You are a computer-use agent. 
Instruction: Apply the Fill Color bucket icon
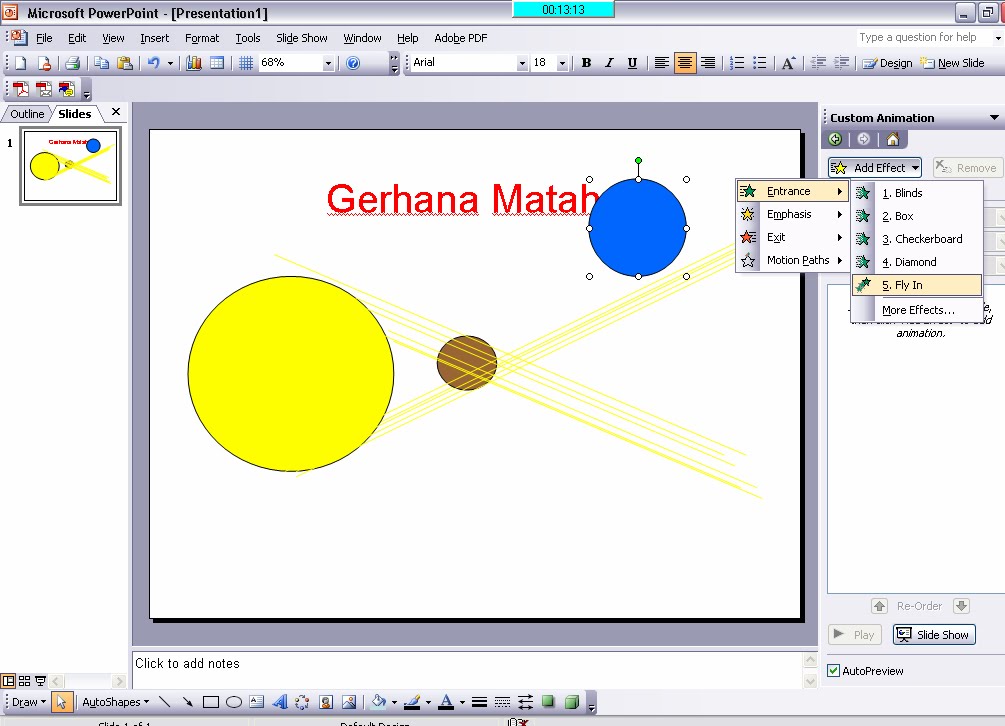pos(380,702)
